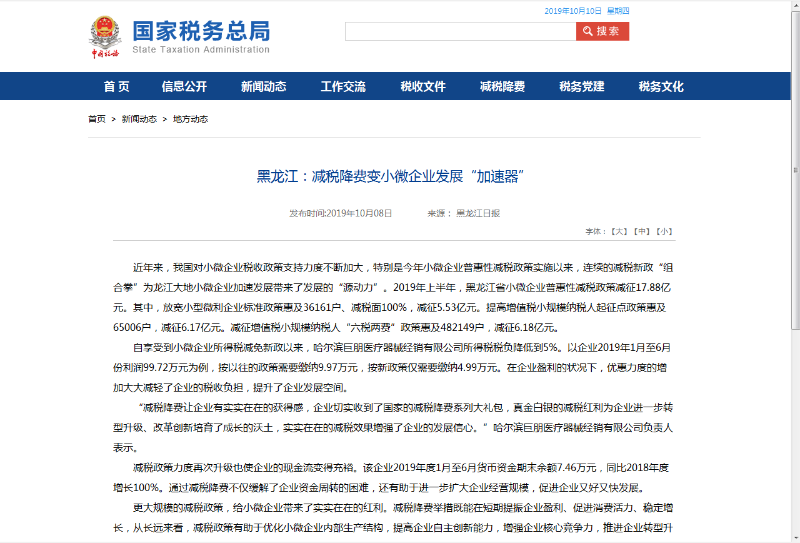This screenshot has width=800, height=543.
Task: Click the 搜索 search button
Action: pos(602,31)
